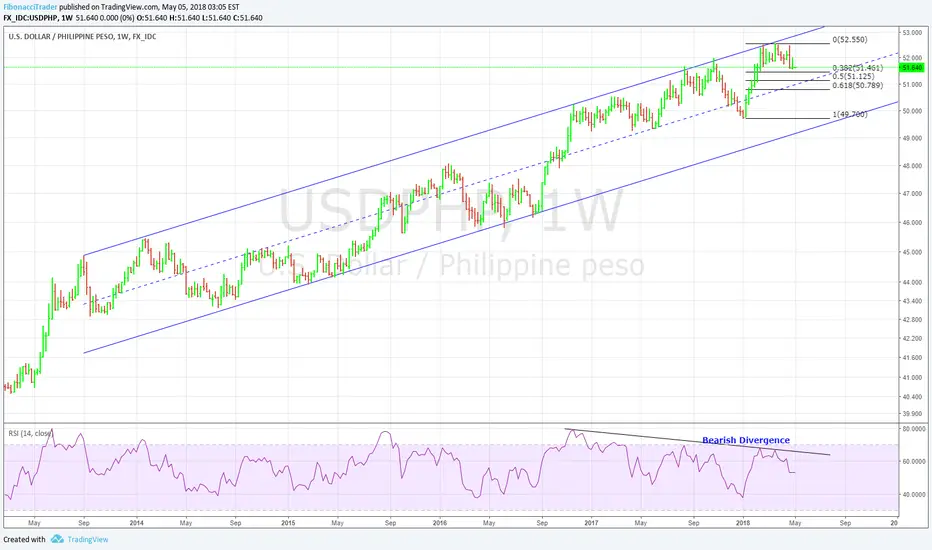
Task: Click the 42.200 price axis label
Action: 912,338
